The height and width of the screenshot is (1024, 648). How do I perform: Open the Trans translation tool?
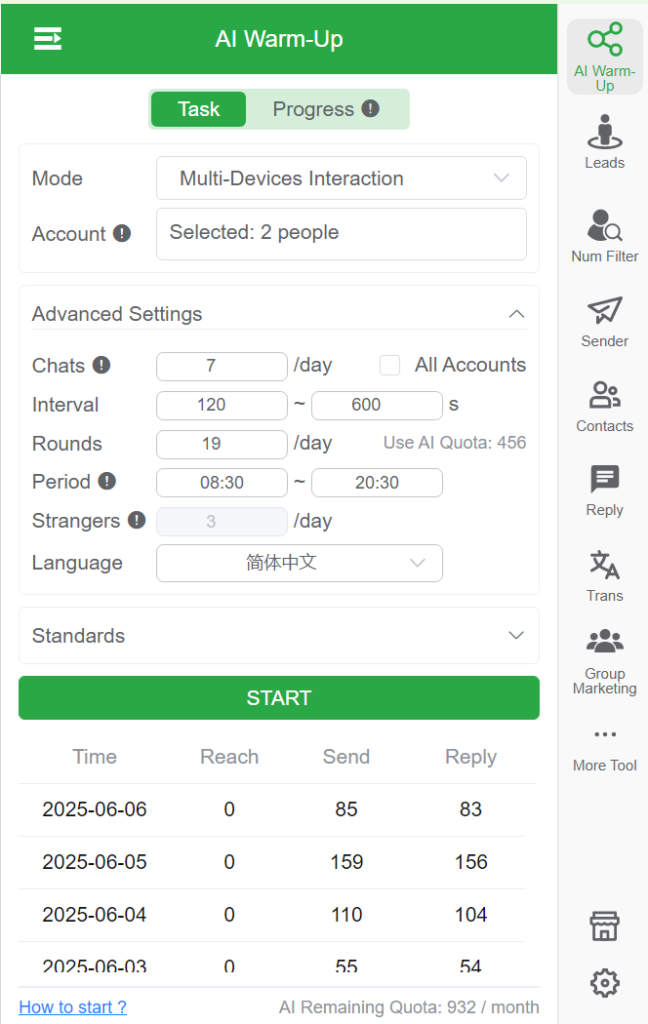pos(604,575)
